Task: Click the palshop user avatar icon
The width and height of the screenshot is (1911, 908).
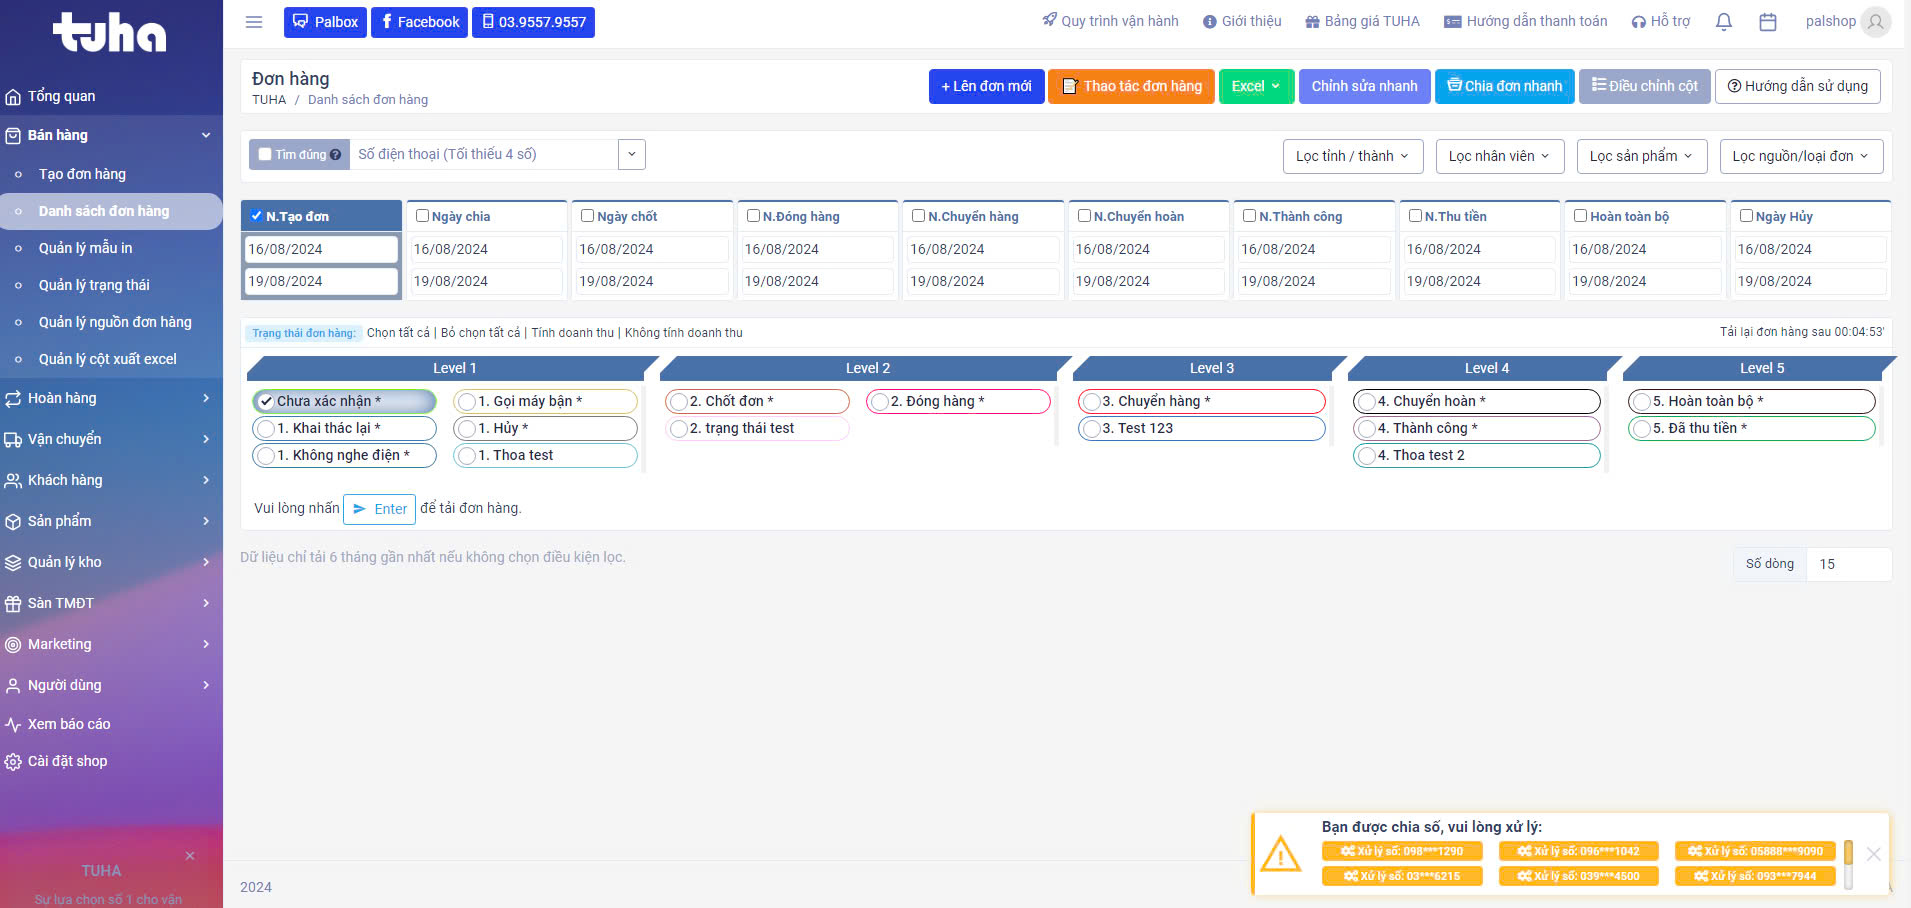Action: point(1875,22)
